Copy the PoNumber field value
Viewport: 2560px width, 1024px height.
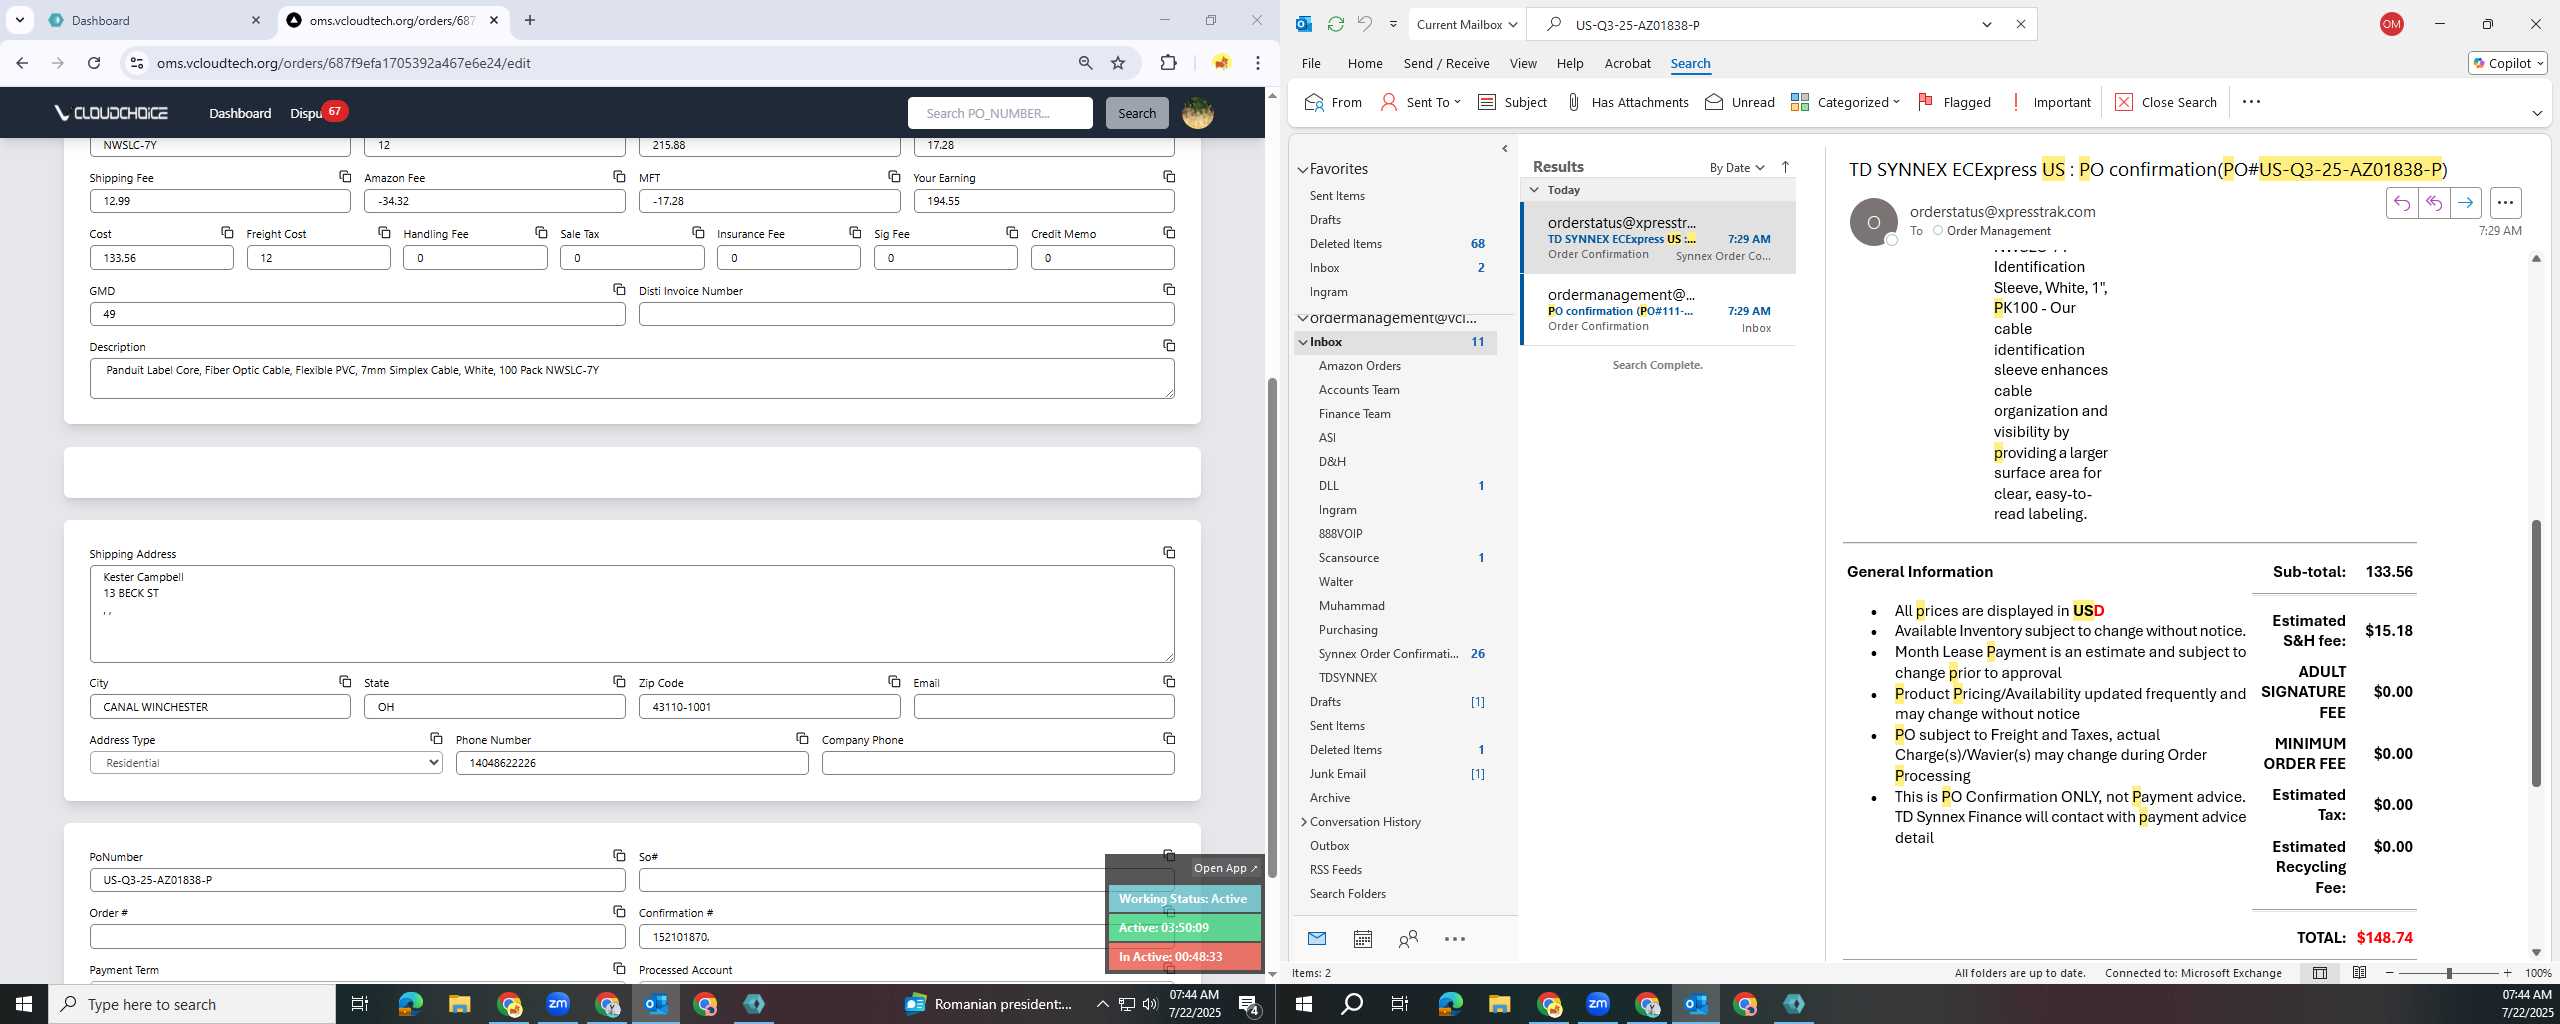click(x=619, y=855)
